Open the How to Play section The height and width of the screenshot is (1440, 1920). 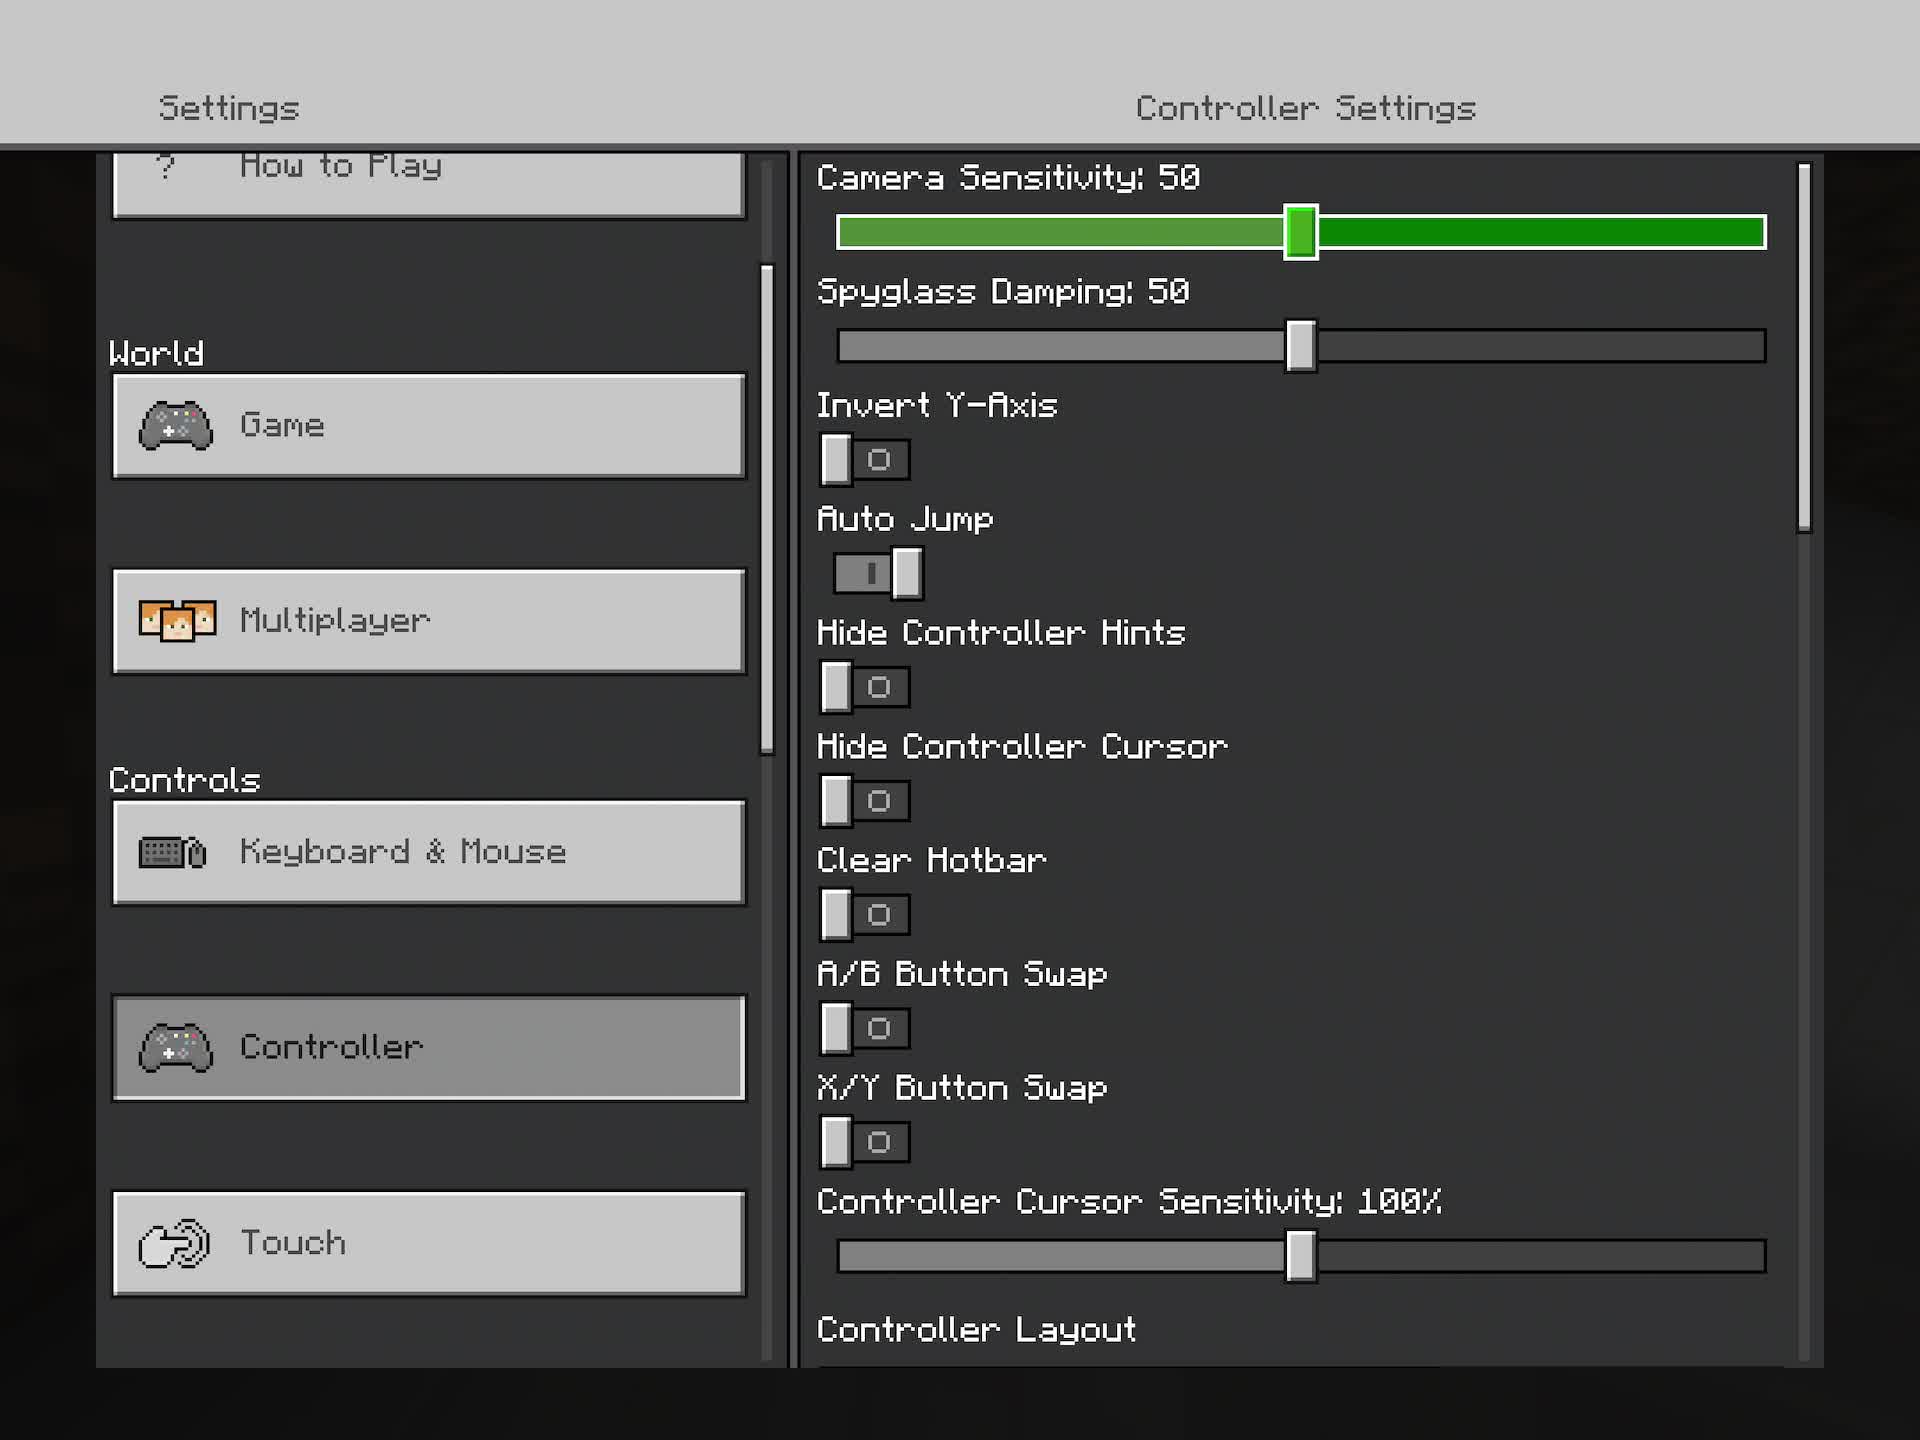click(429, 184)
